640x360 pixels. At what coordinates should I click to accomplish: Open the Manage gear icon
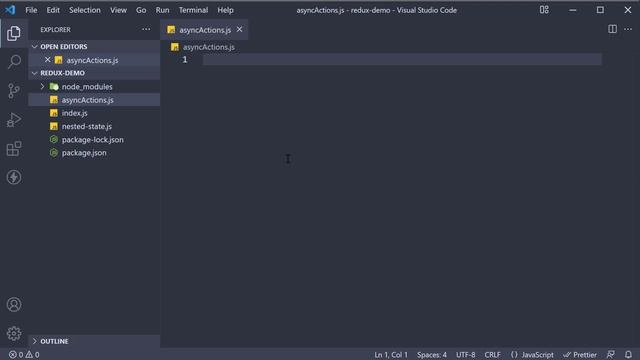coord(13,333)
